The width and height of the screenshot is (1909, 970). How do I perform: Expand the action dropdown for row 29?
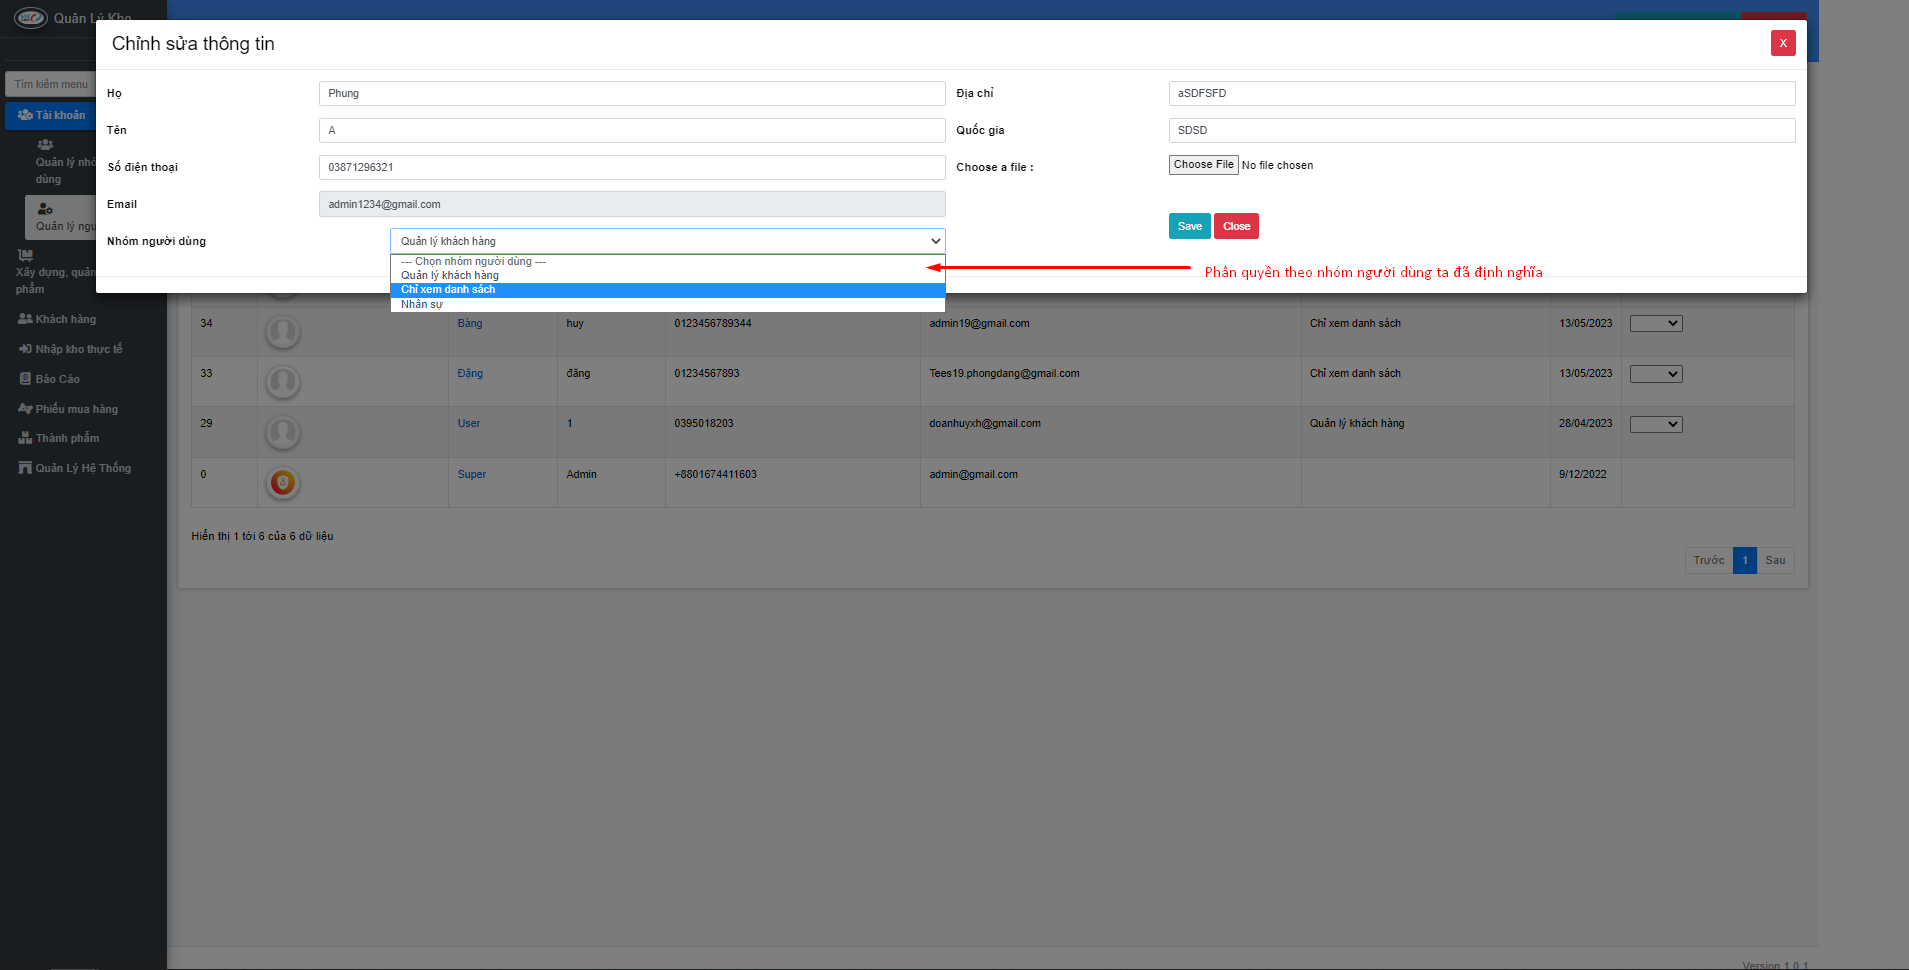1656,424
